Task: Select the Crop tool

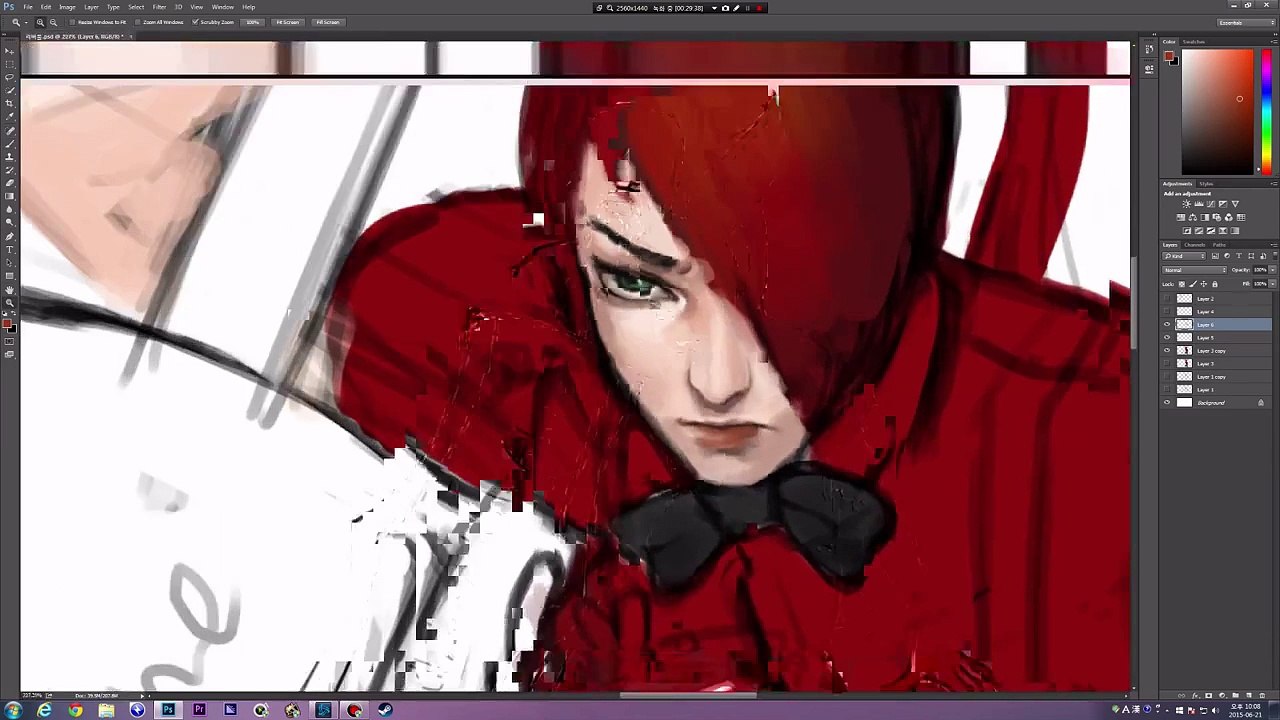Action: tap(10, 104)
